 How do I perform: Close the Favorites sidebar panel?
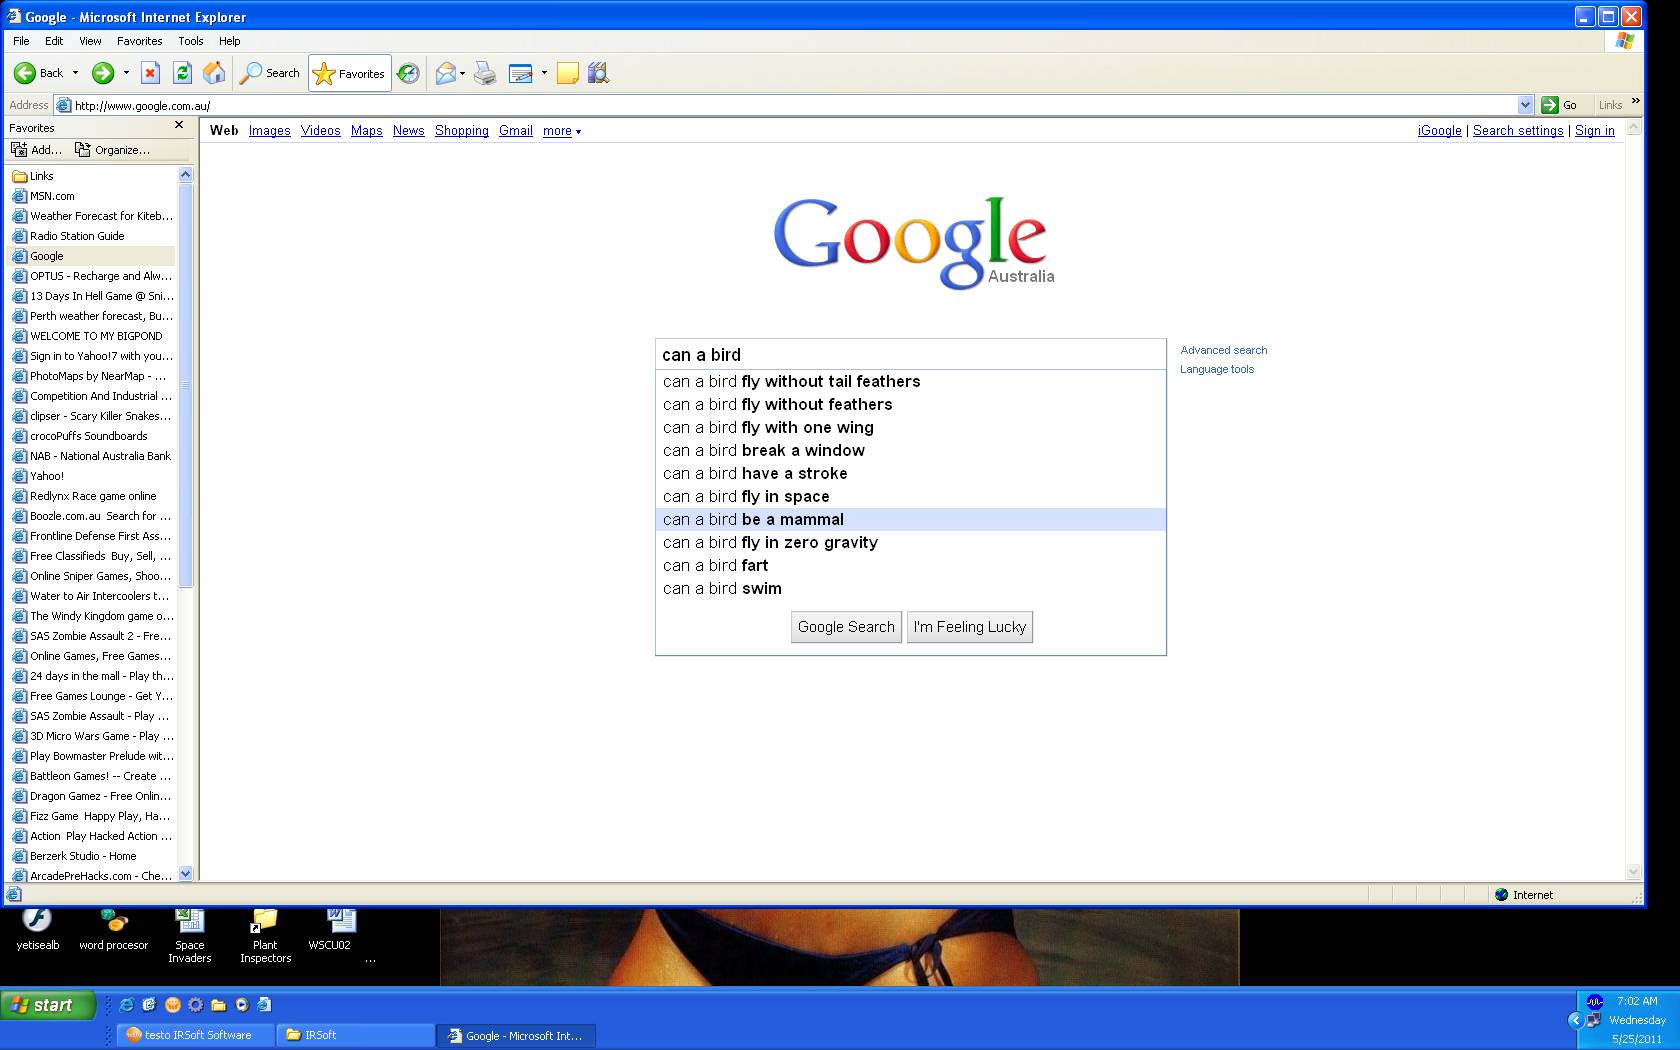[179, 126]
